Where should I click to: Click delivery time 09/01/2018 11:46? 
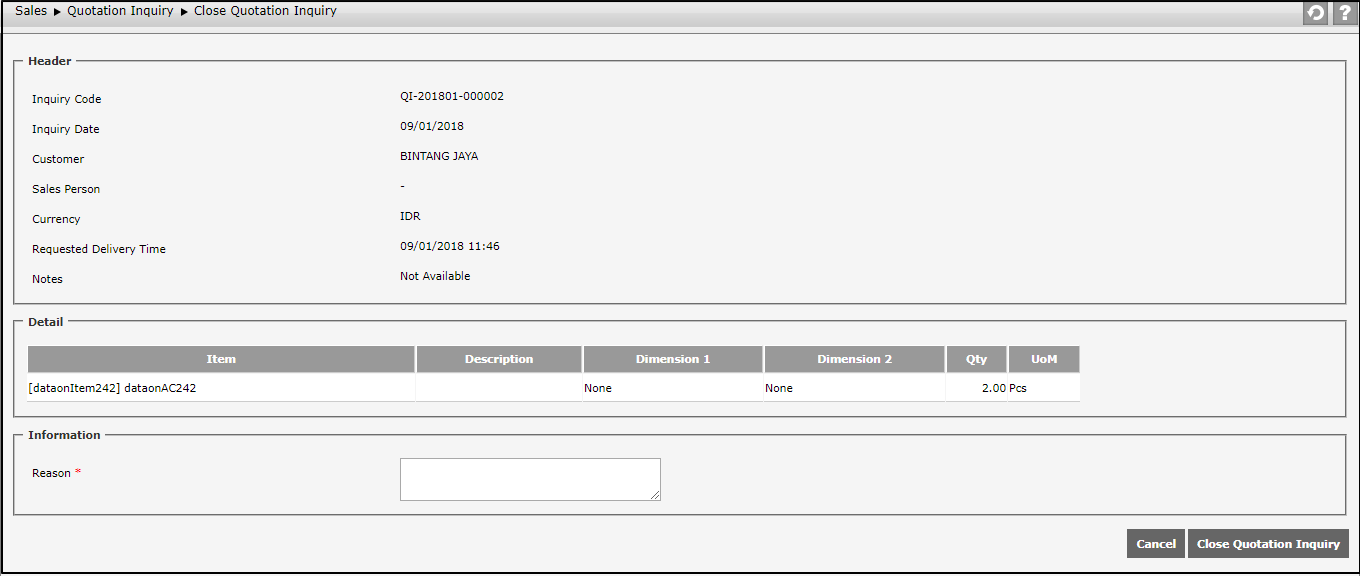click(x=450, y=247)
